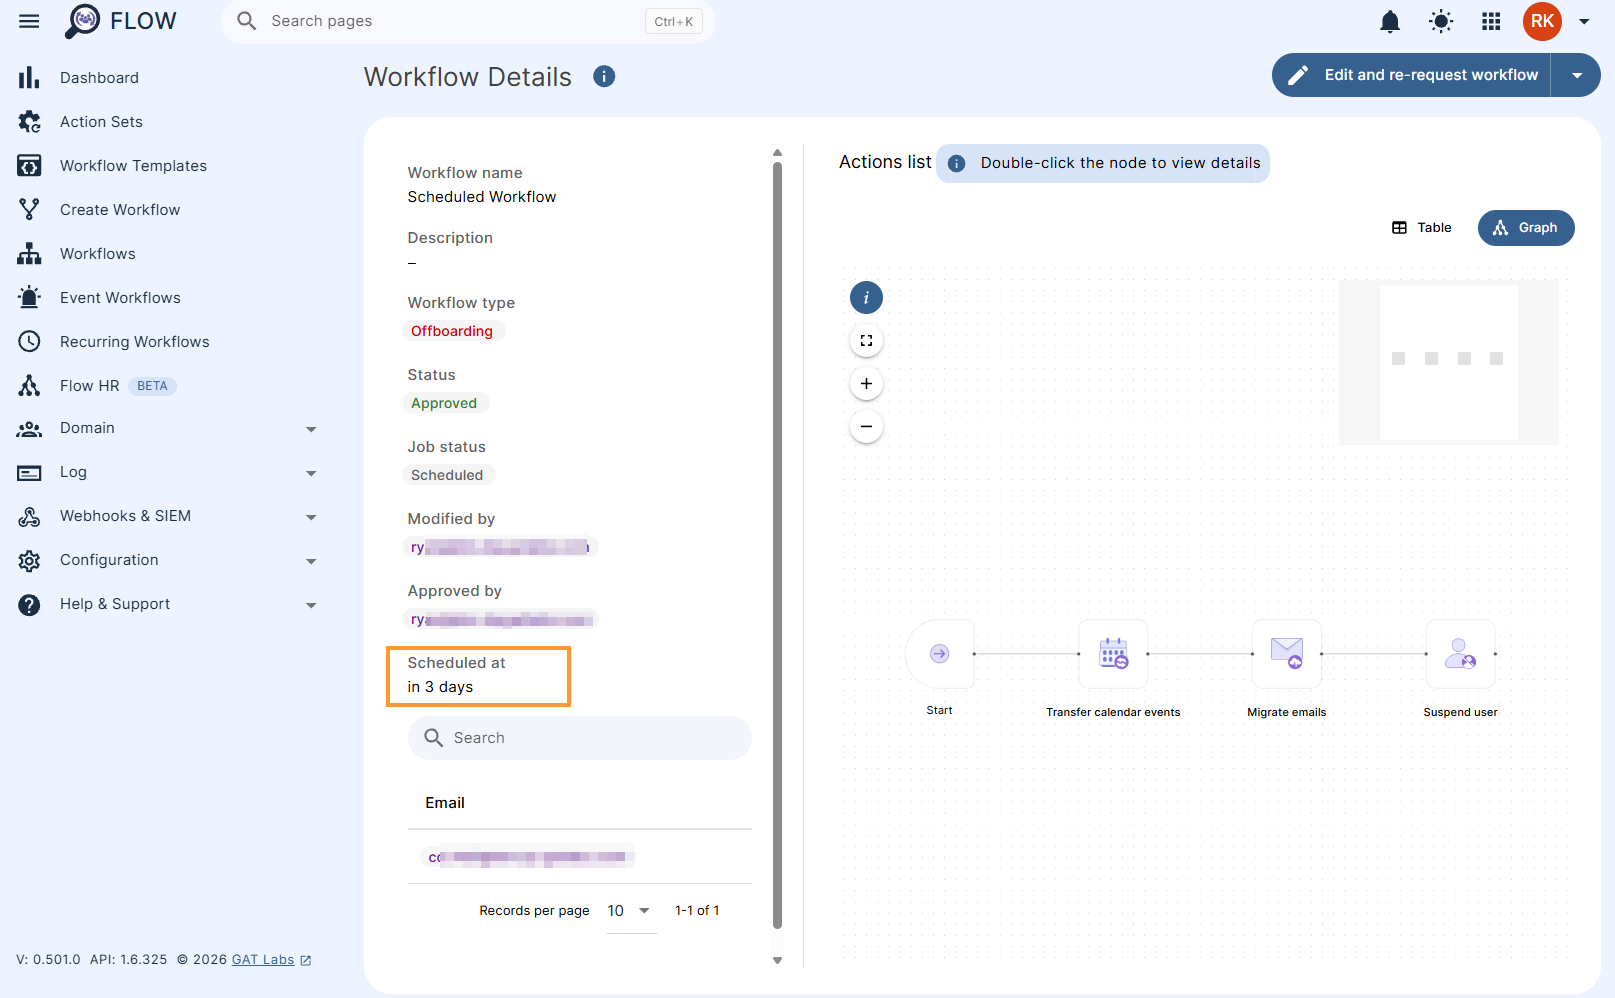The height and width of the screenshot is (998, 1615).
Task: Fit graph to view button
Action: point(866,341)
